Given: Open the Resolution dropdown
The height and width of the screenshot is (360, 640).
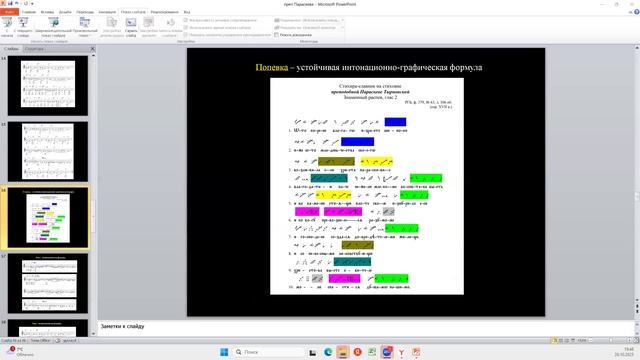Looking at the screenshot, I should [x=342, y=20].
